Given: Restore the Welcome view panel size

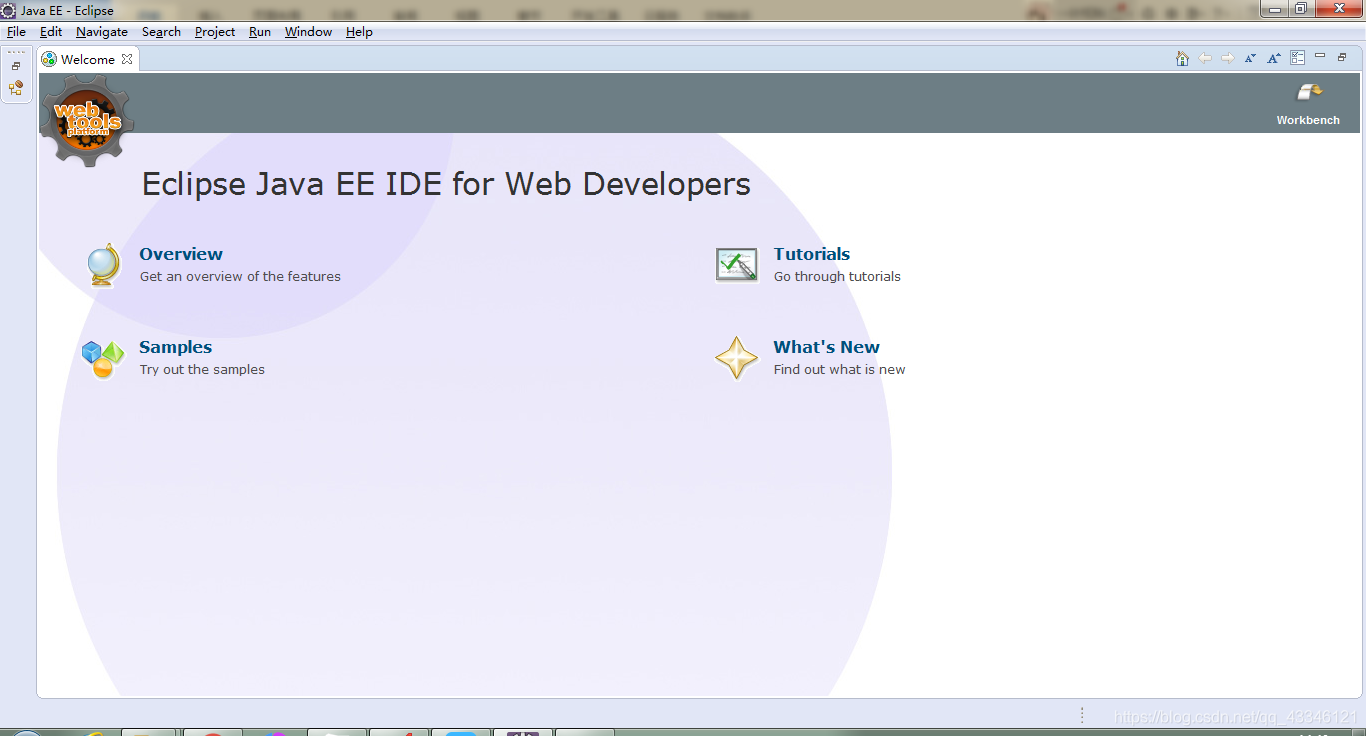Looking at the screenshot, I should pyautogui.click(x=1343, y=57).
